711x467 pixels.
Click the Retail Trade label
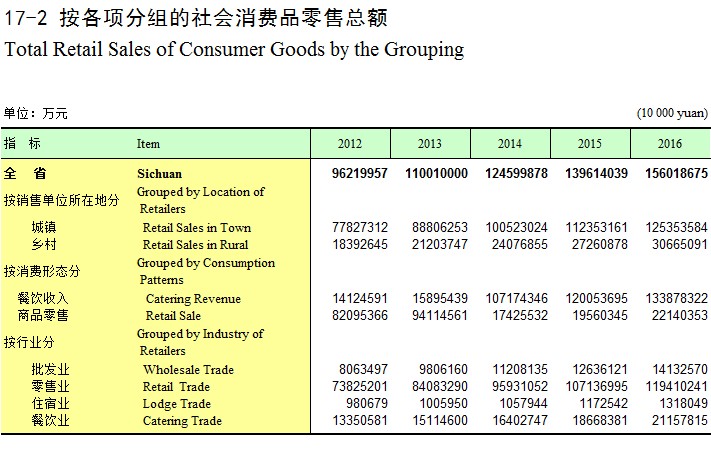176,387
